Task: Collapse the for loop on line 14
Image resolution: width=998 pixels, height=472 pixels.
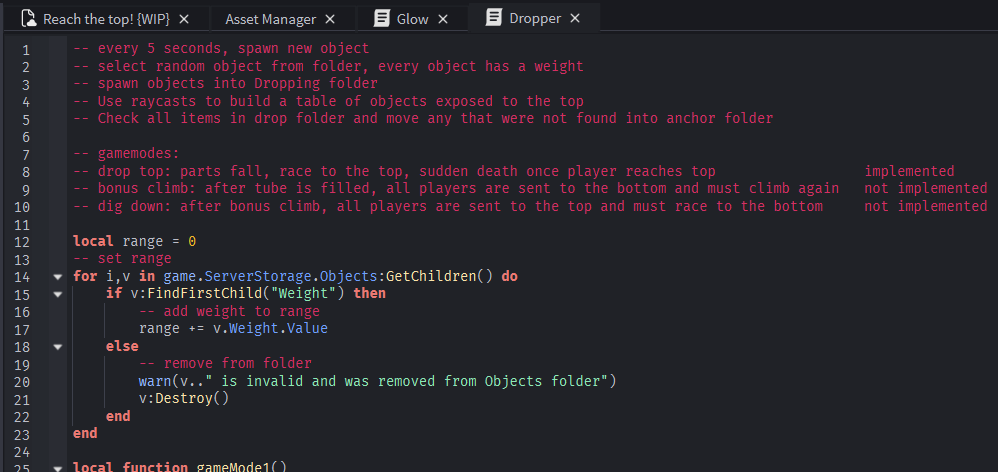Action: tap(57, 276)
